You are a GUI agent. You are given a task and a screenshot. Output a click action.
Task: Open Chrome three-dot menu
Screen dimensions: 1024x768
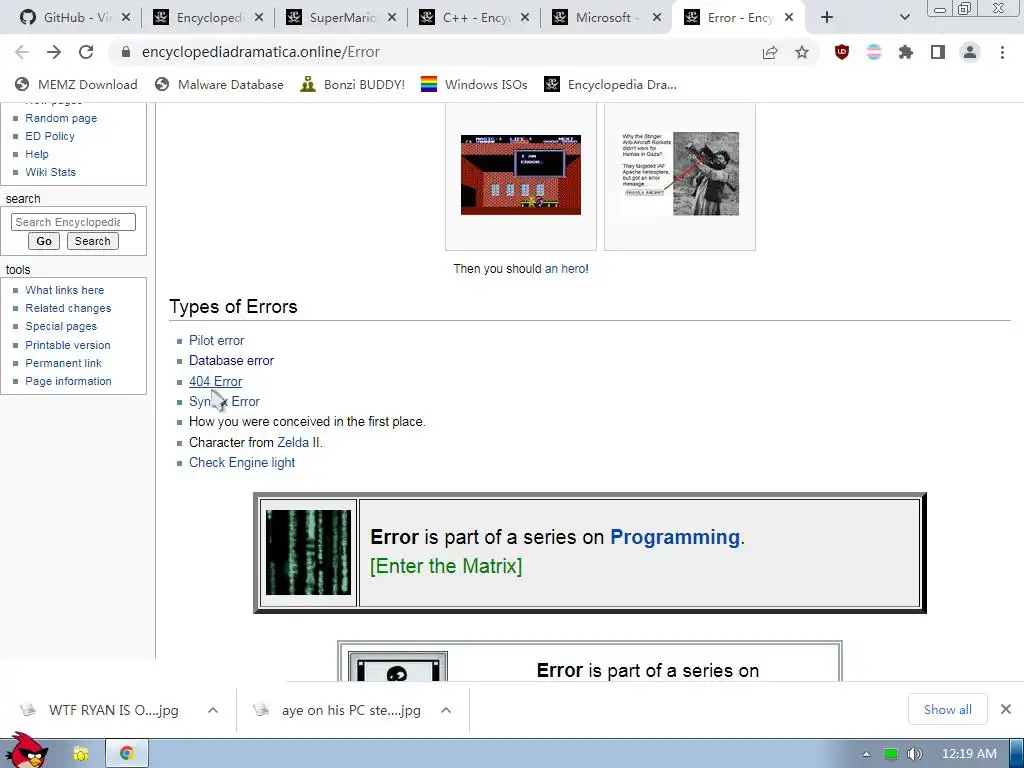coord(1002,52)
